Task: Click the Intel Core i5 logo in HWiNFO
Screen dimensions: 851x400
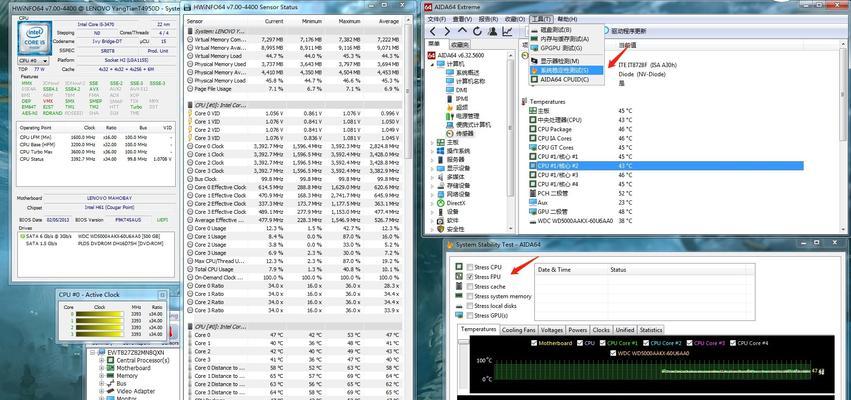Action: [x=35, y=38]
